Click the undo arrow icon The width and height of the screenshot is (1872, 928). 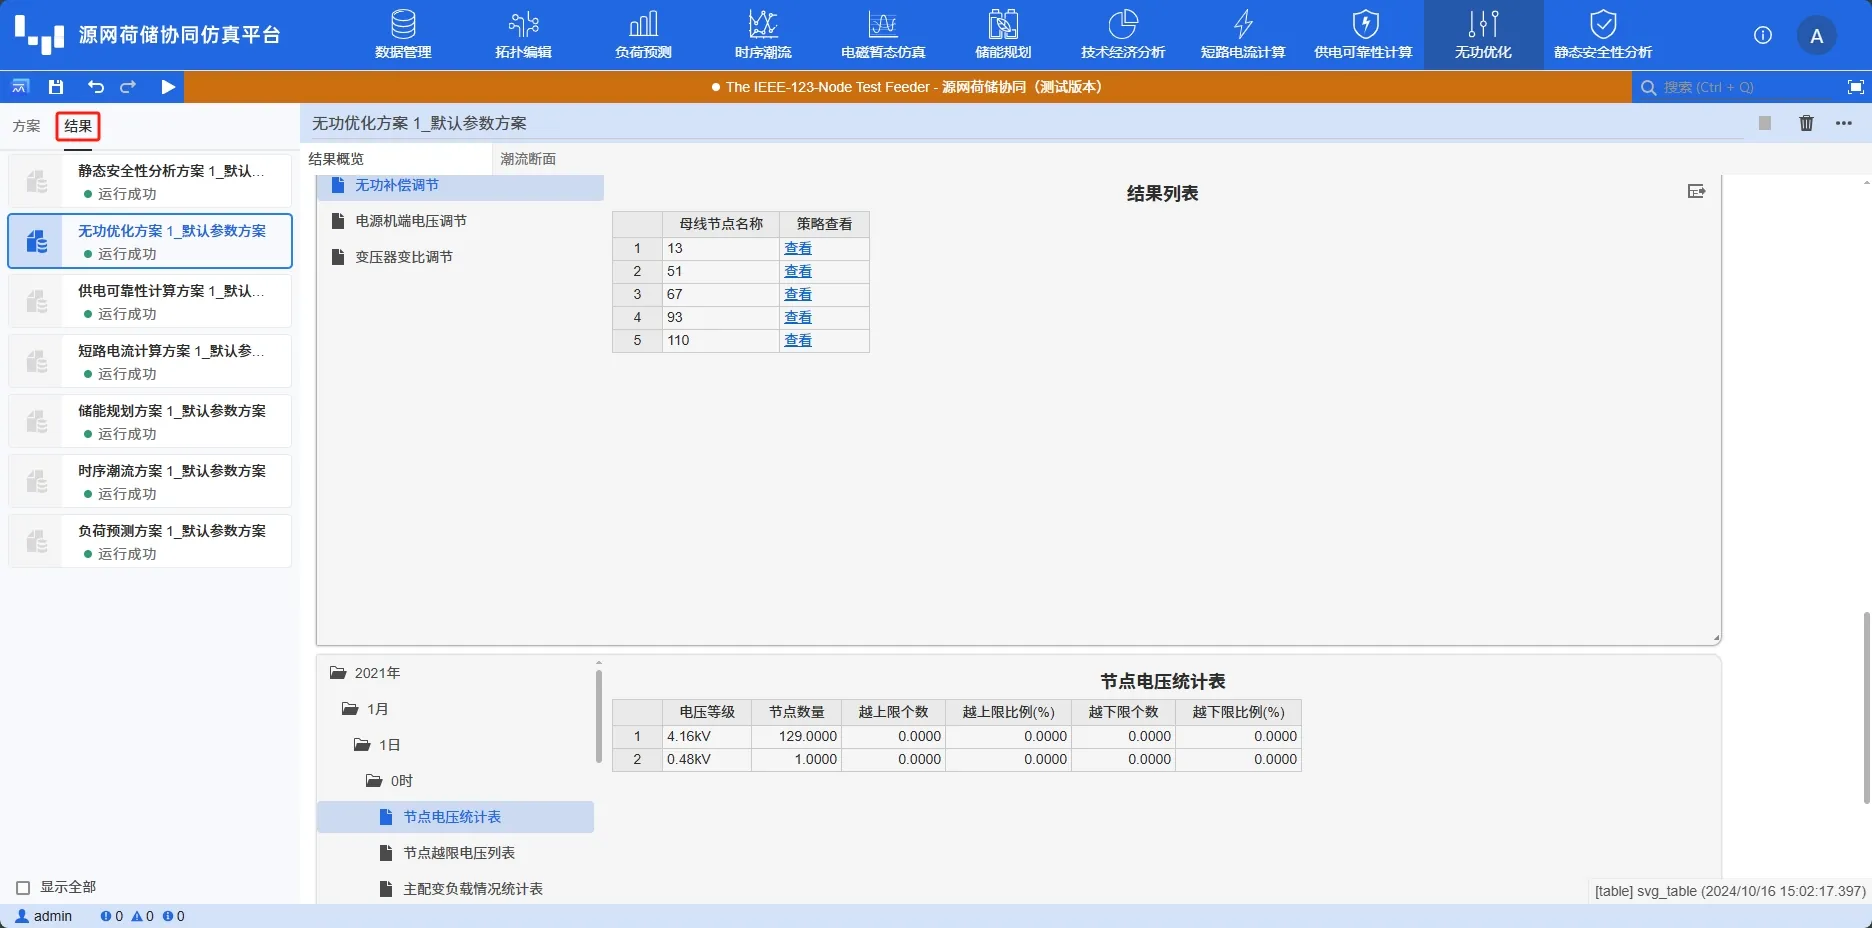point(95,87)
